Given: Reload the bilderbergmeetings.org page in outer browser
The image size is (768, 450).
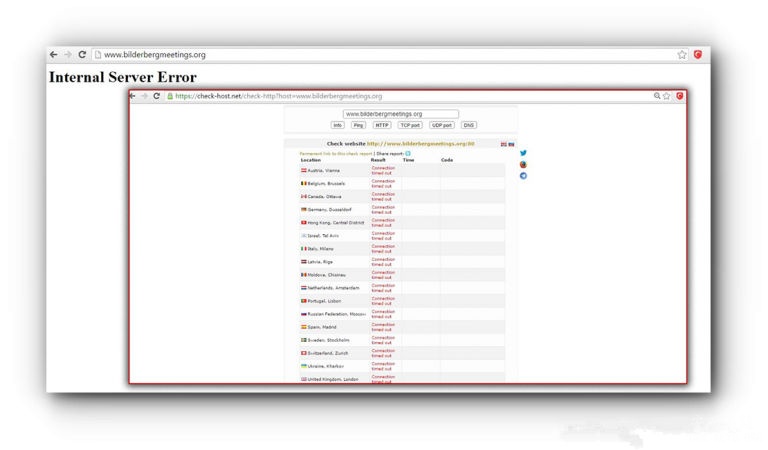Looking at the screenshot, I should point(82,55).
